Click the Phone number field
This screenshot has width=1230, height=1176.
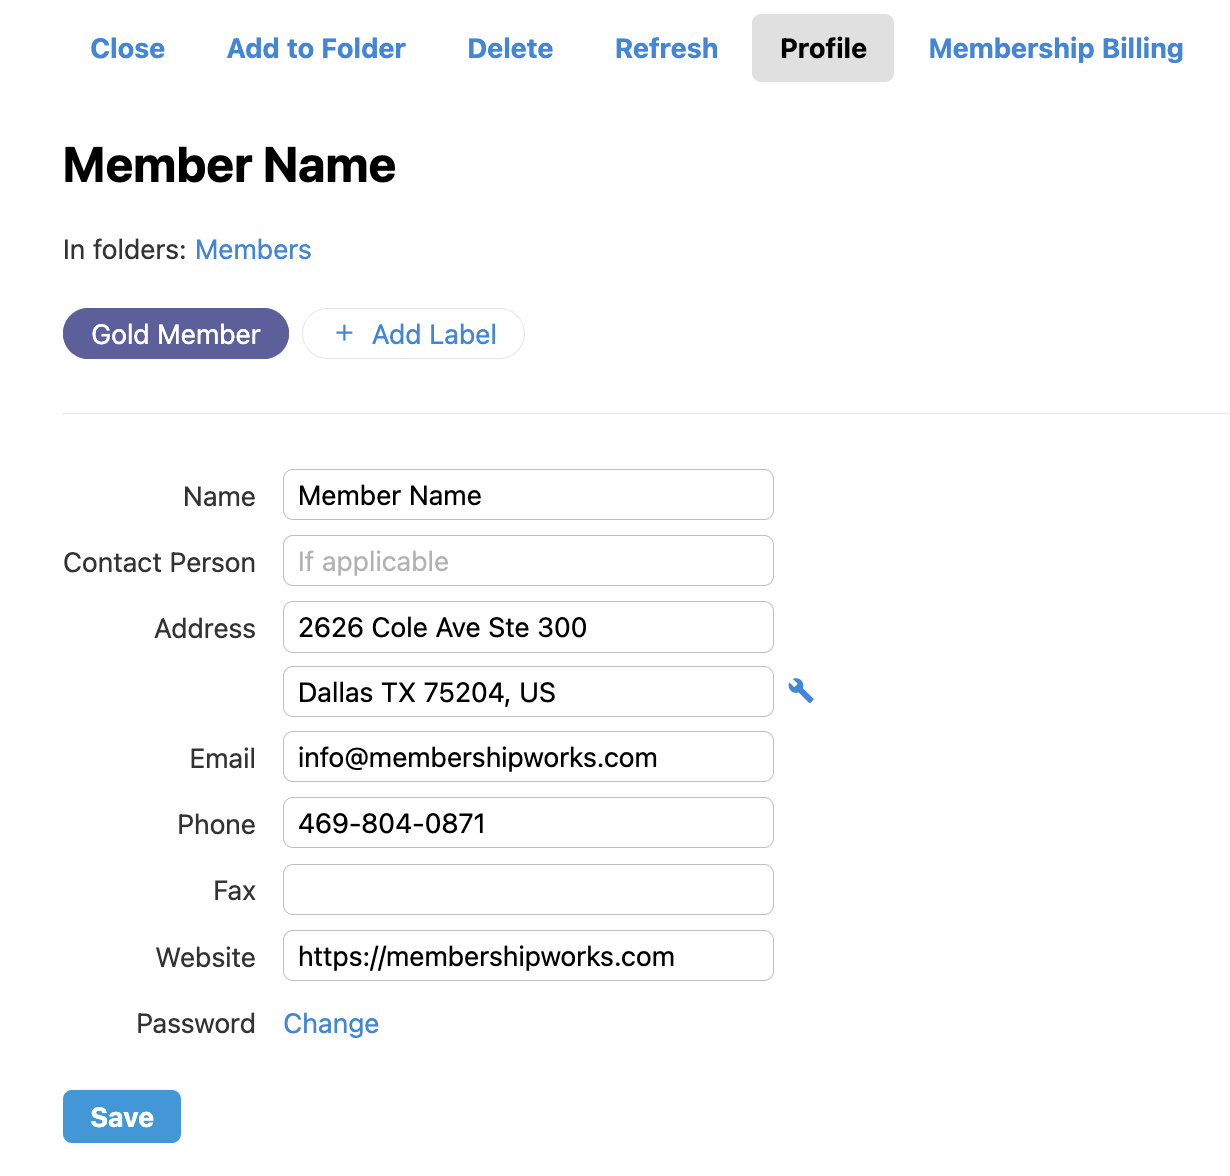point(528,823)
